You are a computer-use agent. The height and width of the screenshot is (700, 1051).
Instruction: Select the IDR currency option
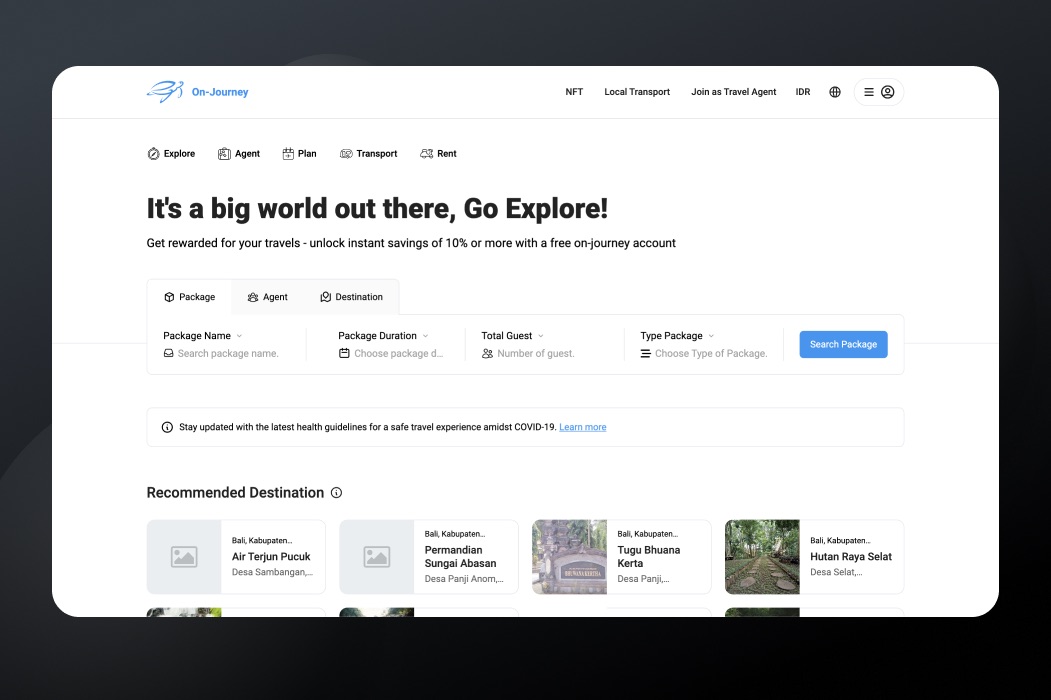803,92
